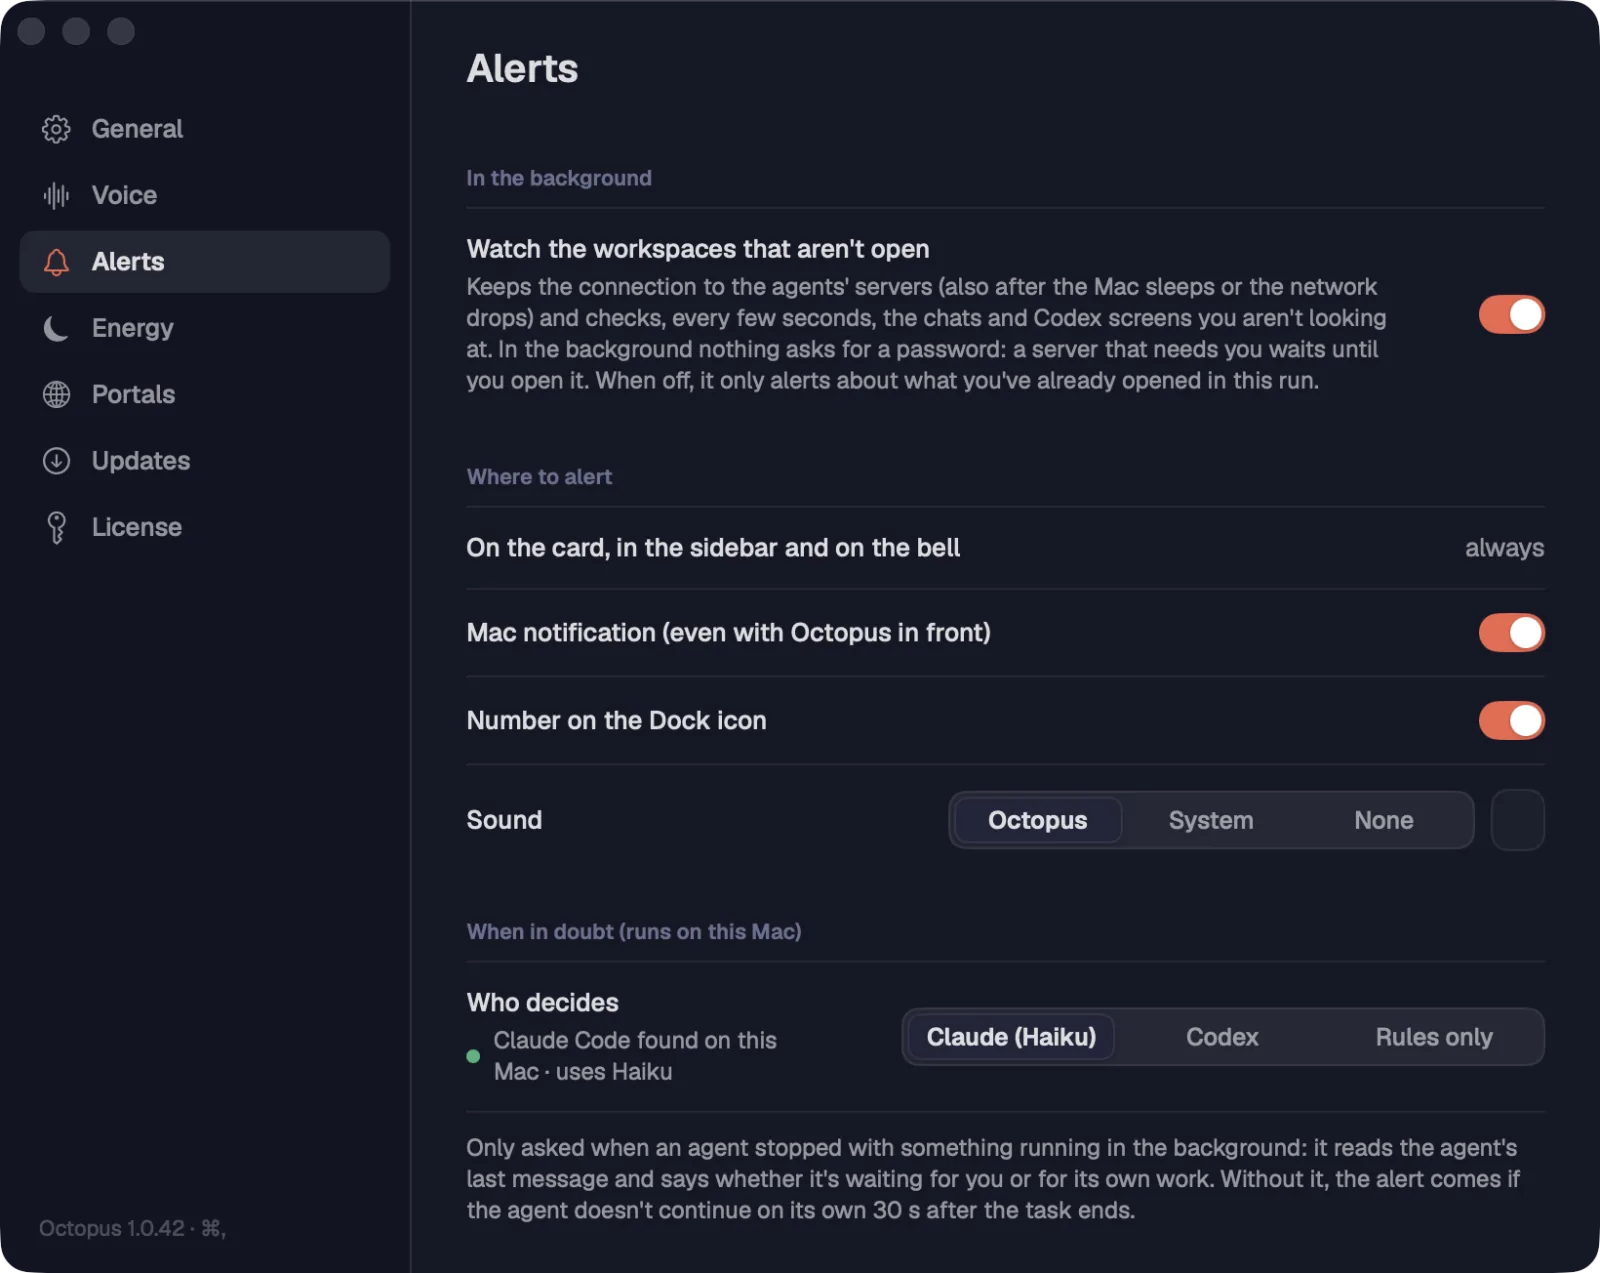
Task: Set the alert sound to None
Action: click(1383, 820)
